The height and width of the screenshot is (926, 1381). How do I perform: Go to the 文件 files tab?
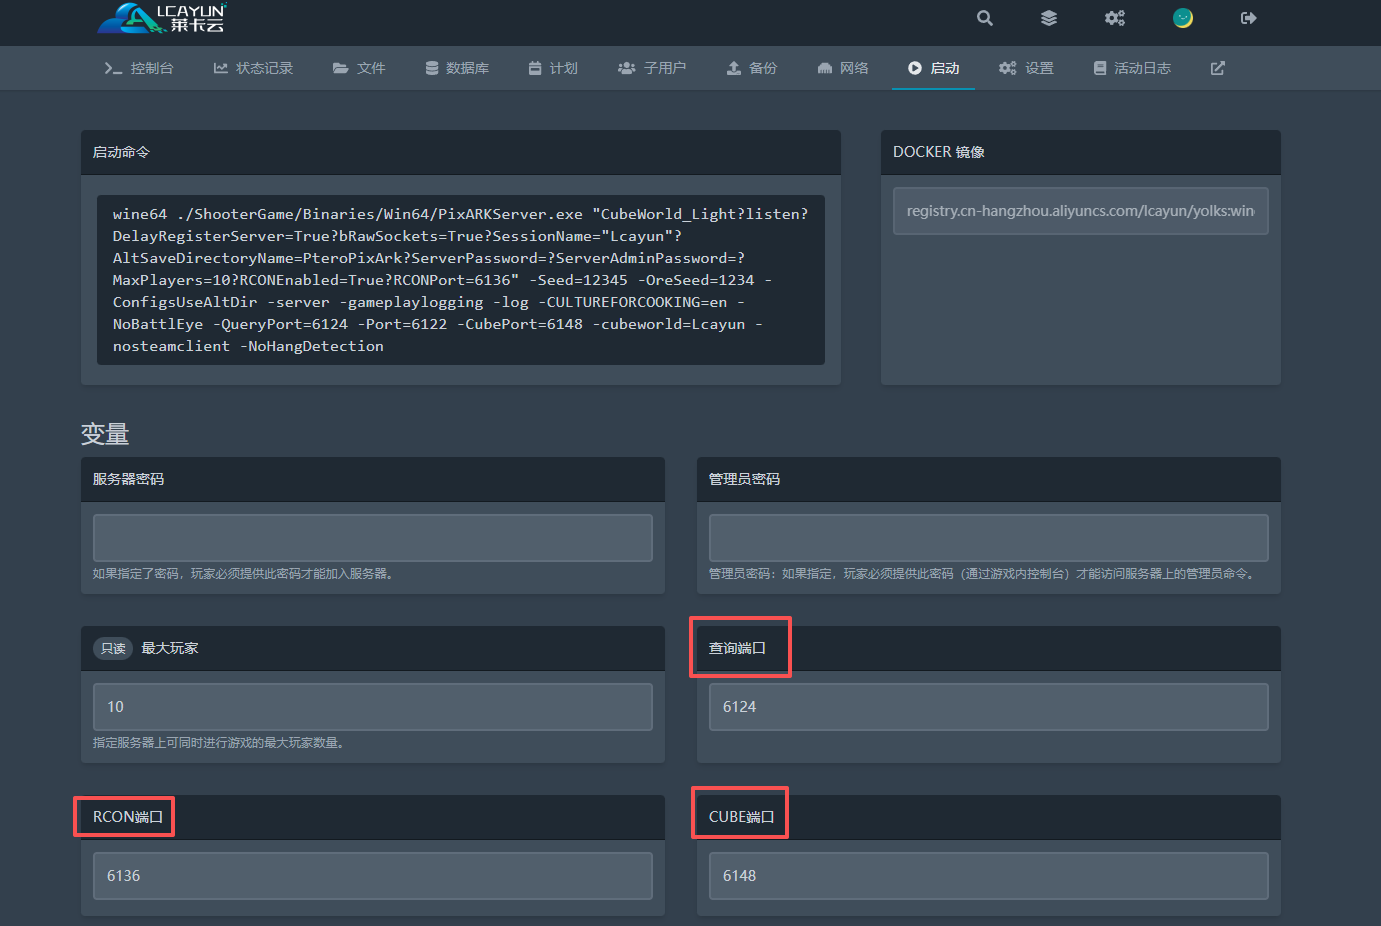tap(359, 68)
